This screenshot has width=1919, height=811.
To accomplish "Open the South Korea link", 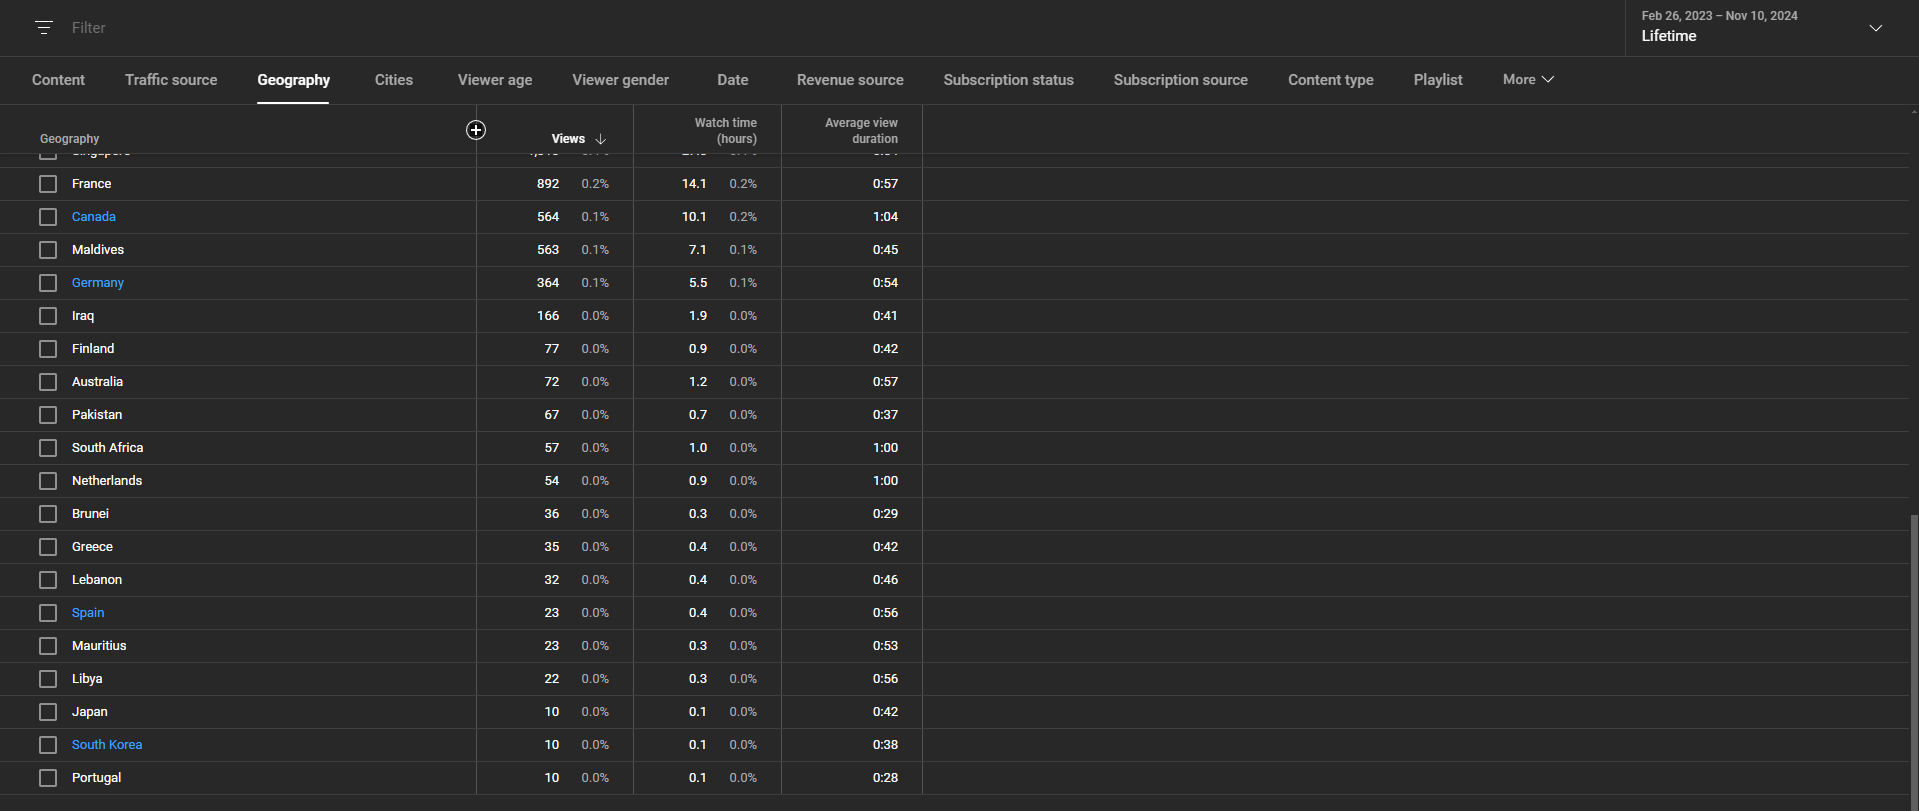I will coord(107,745).
